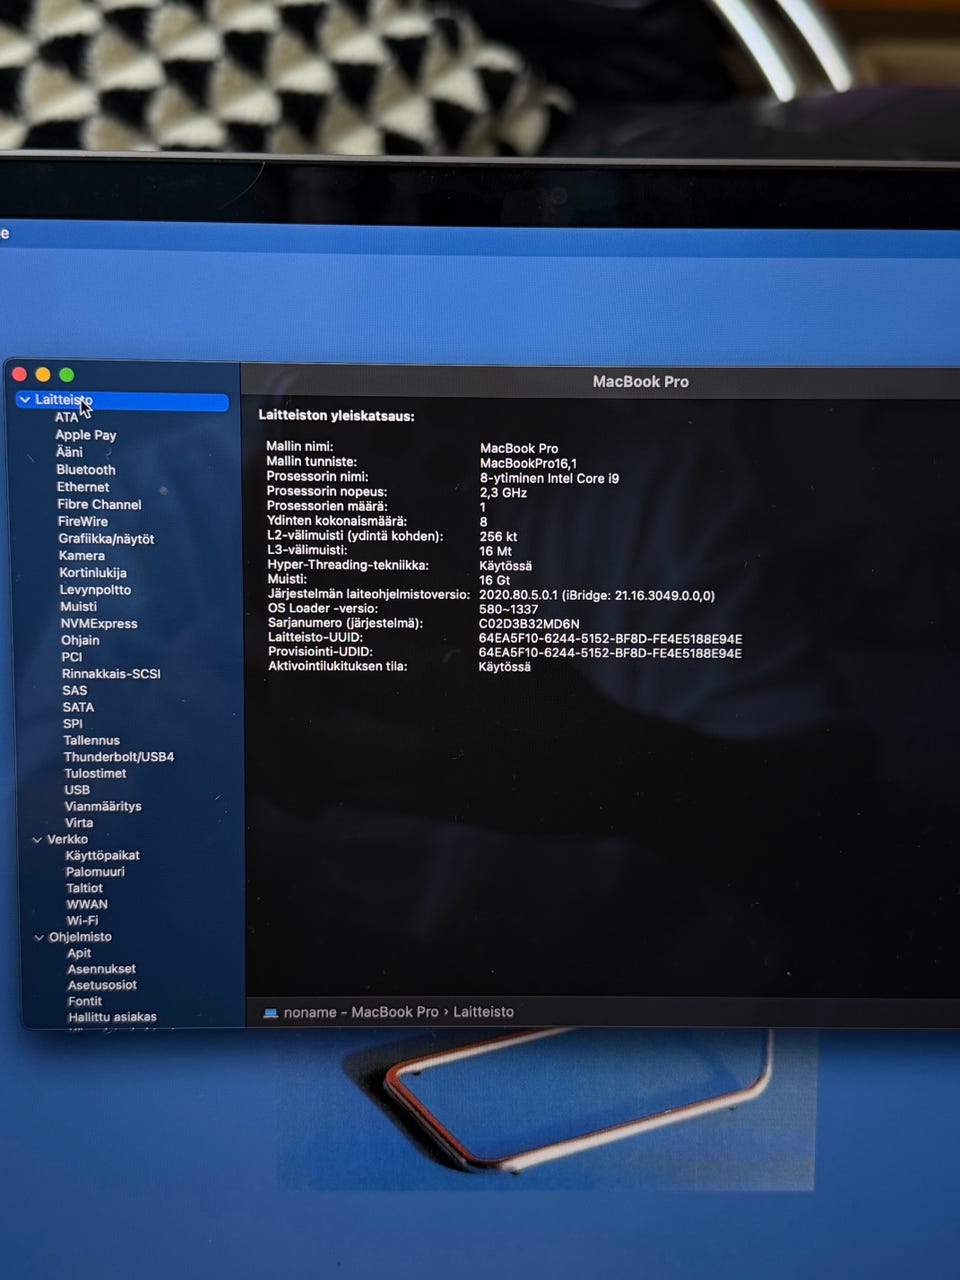Image resolution: width=960 pixels, height=1280 pixels.
Task: Select Levynpoltto in the sidebar
Action: pos(95,590)
